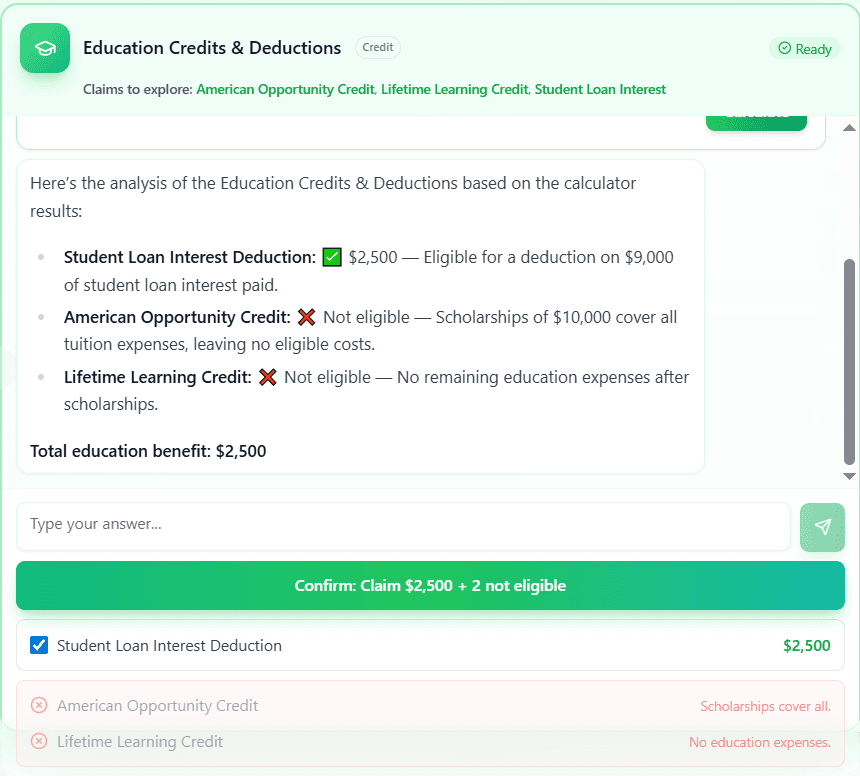Image resolution: width=860 pixels, height=776 pixels.
Task: Click the paper plane send icon
Action: 822,527
